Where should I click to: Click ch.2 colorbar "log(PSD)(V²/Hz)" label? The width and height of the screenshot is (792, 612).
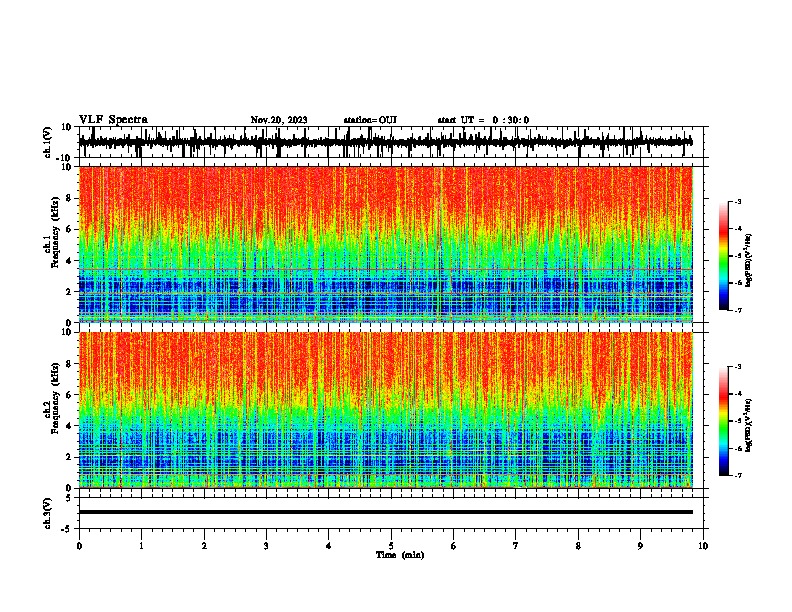(748, 425)
